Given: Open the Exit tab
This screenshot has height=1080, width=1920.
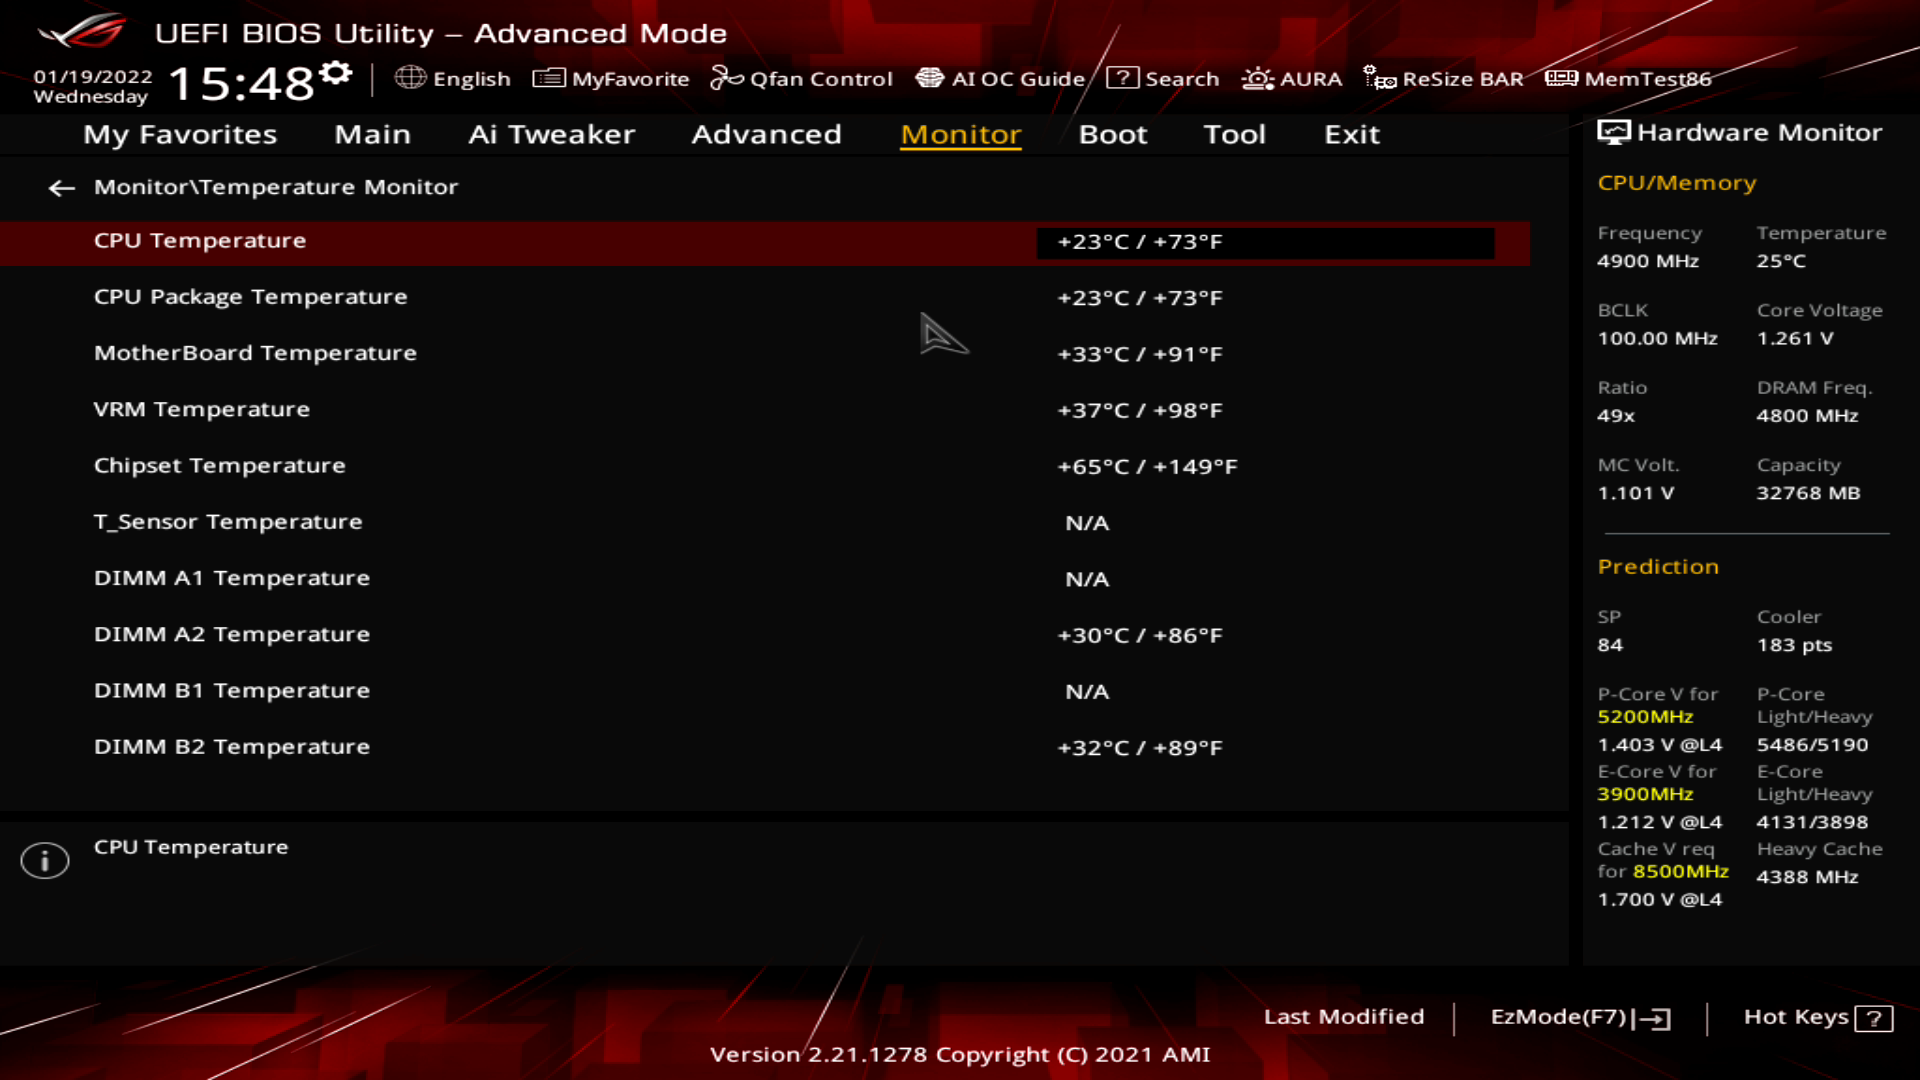Looking at the screenshot, I should (x=1352, y=134).
